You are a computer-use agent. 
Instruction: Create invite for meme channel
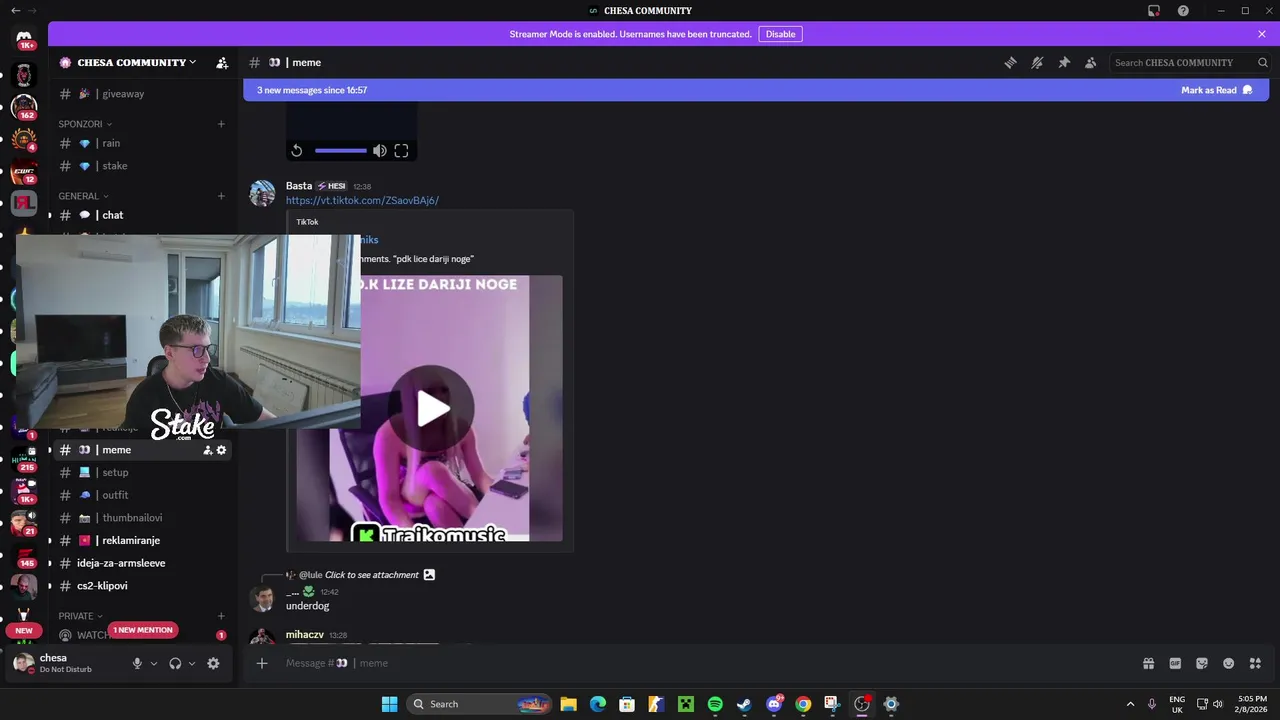(x=207, y=450)
